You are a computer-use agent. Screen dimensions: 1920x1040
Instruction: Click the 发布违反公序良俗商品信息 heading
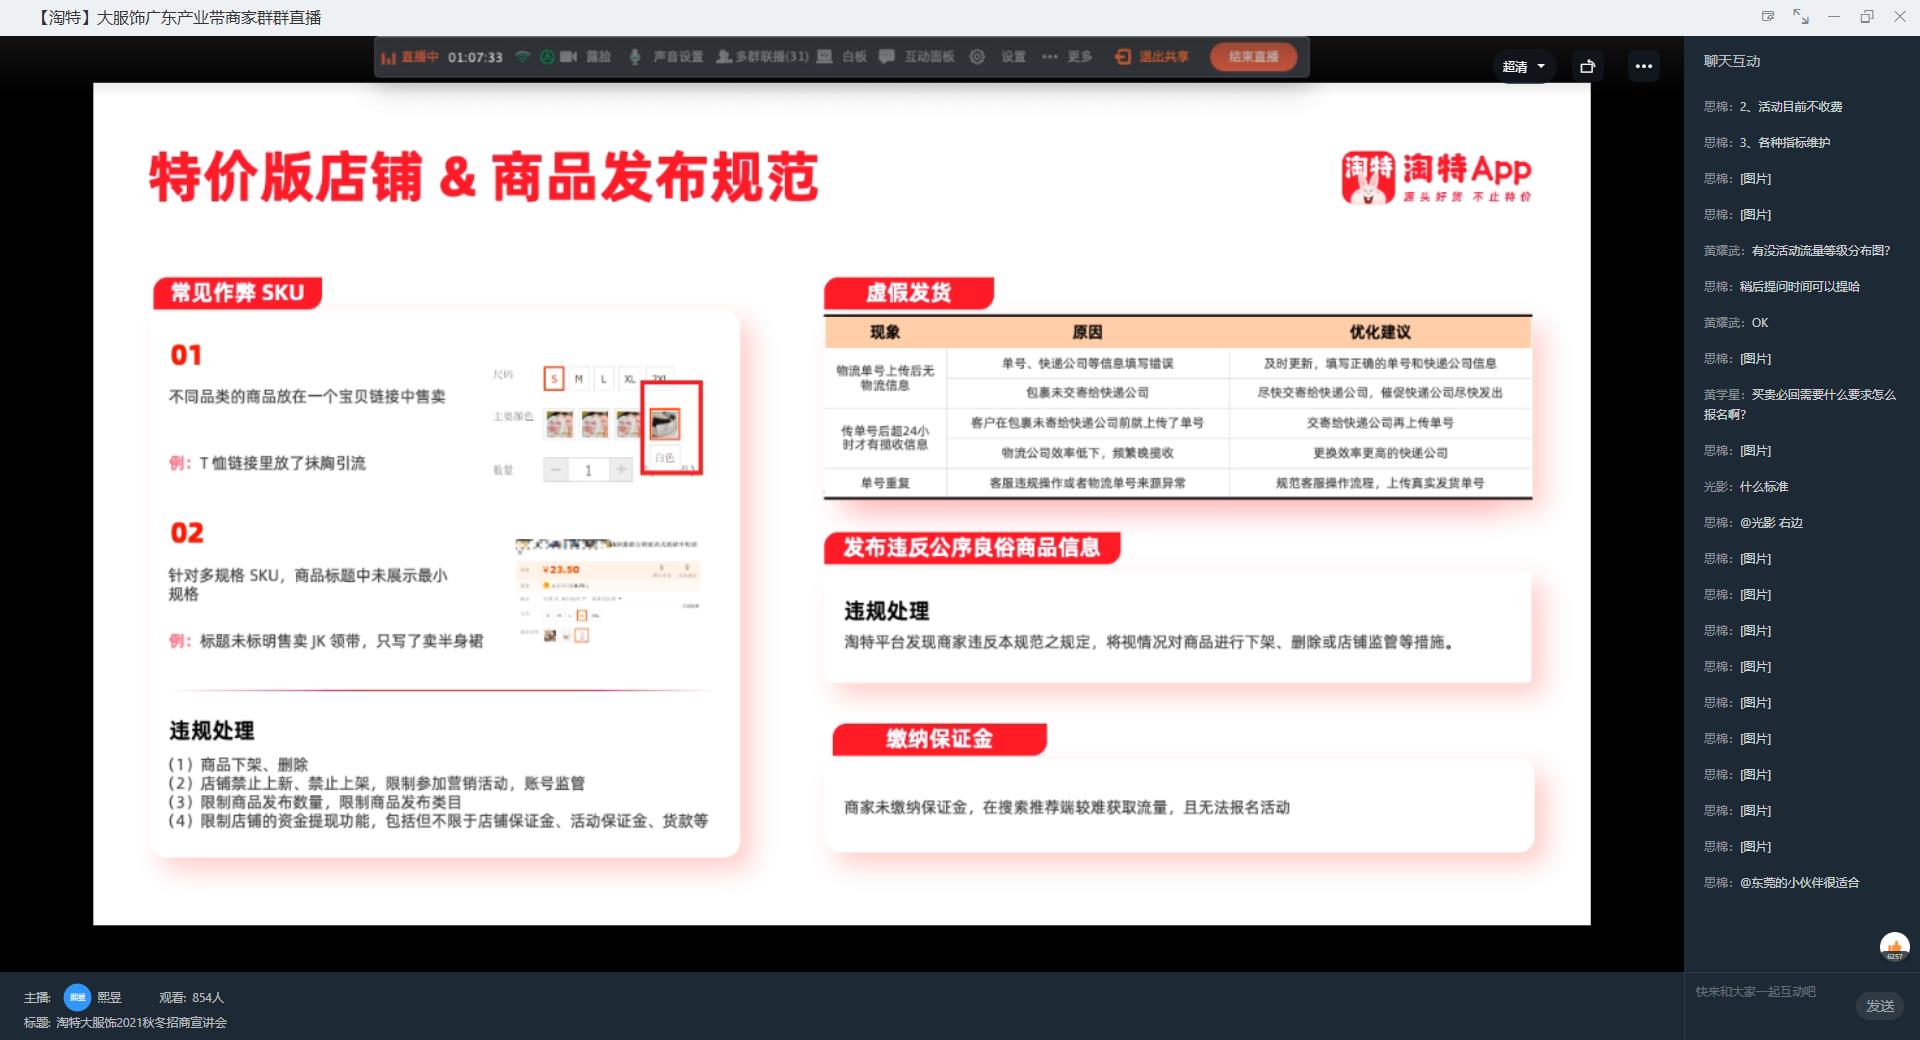click(972, 547)
